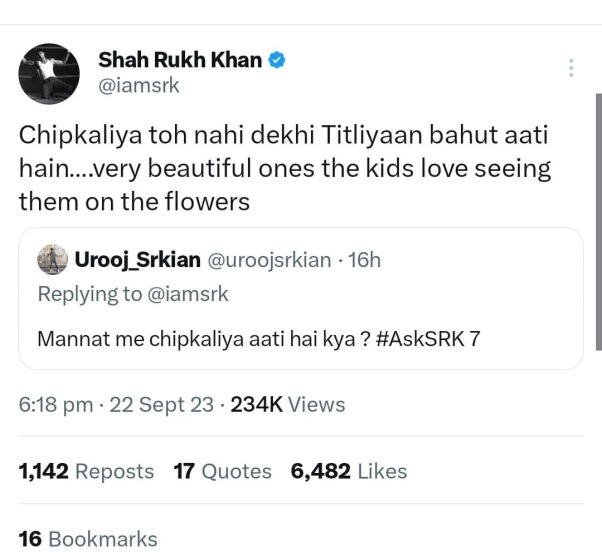
Task: Show the 1,142 Reposts list
Action: (87, 471)
